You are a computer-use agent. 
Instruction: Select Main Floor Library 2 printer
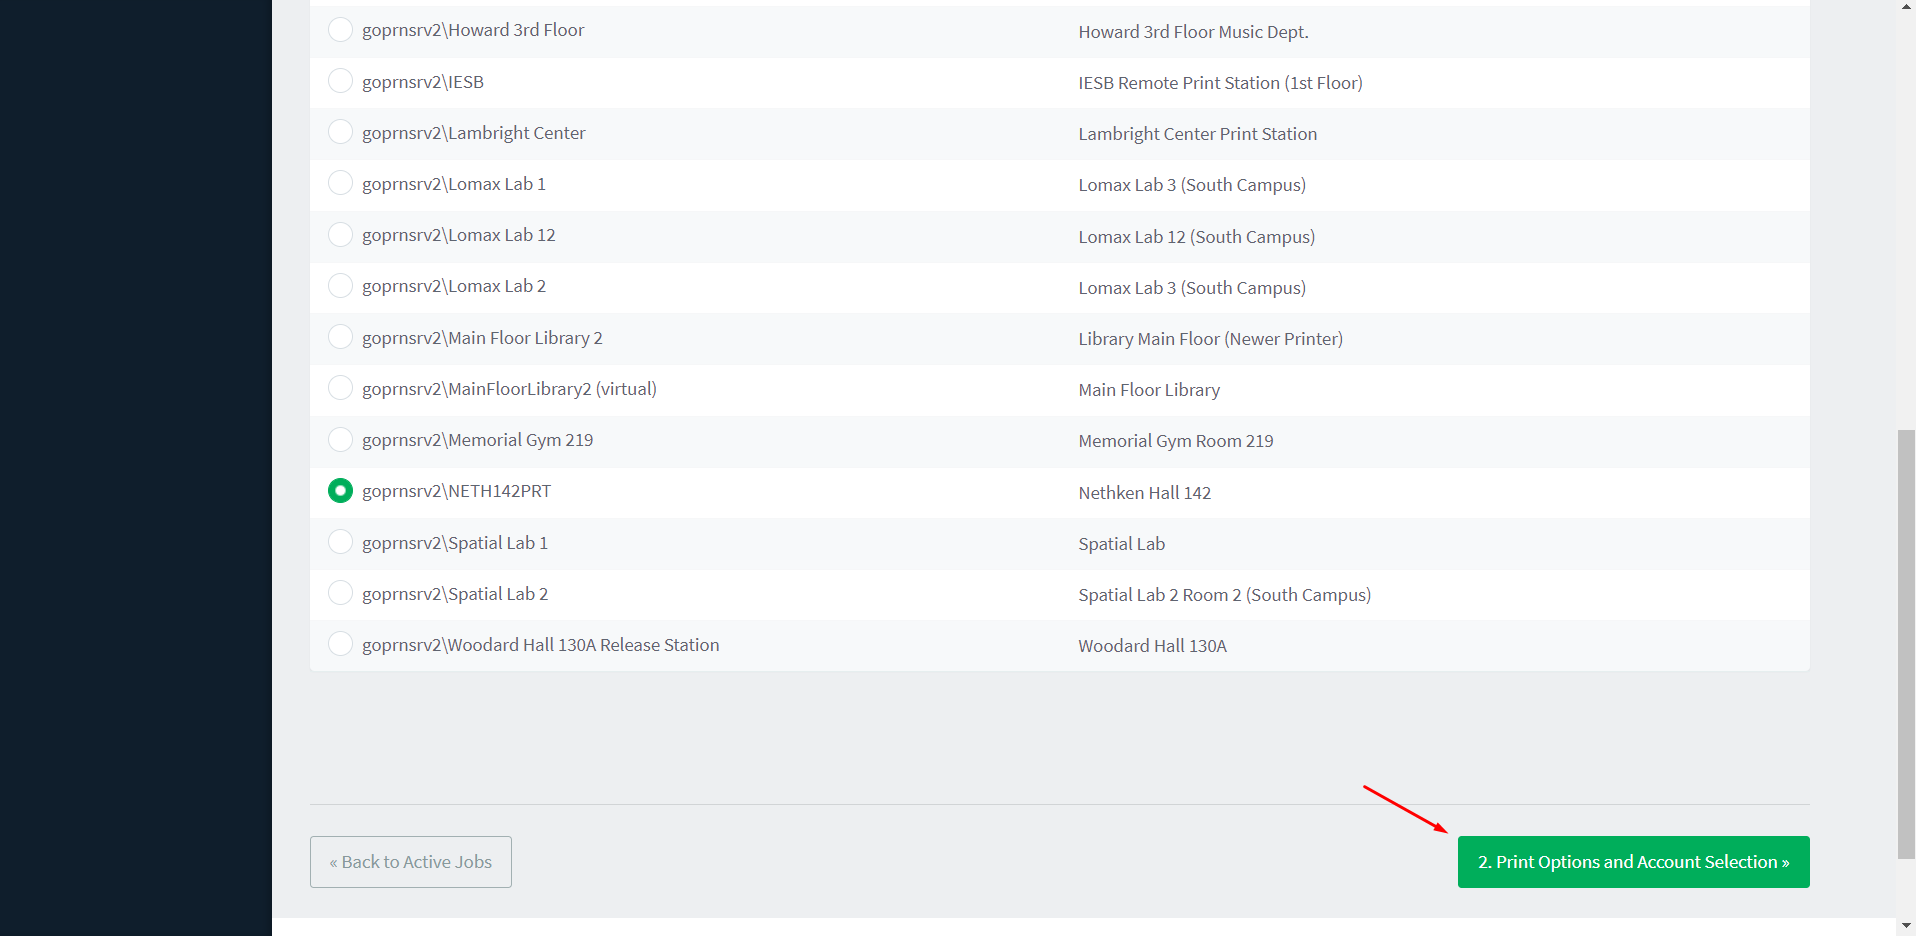coord(340,337)
